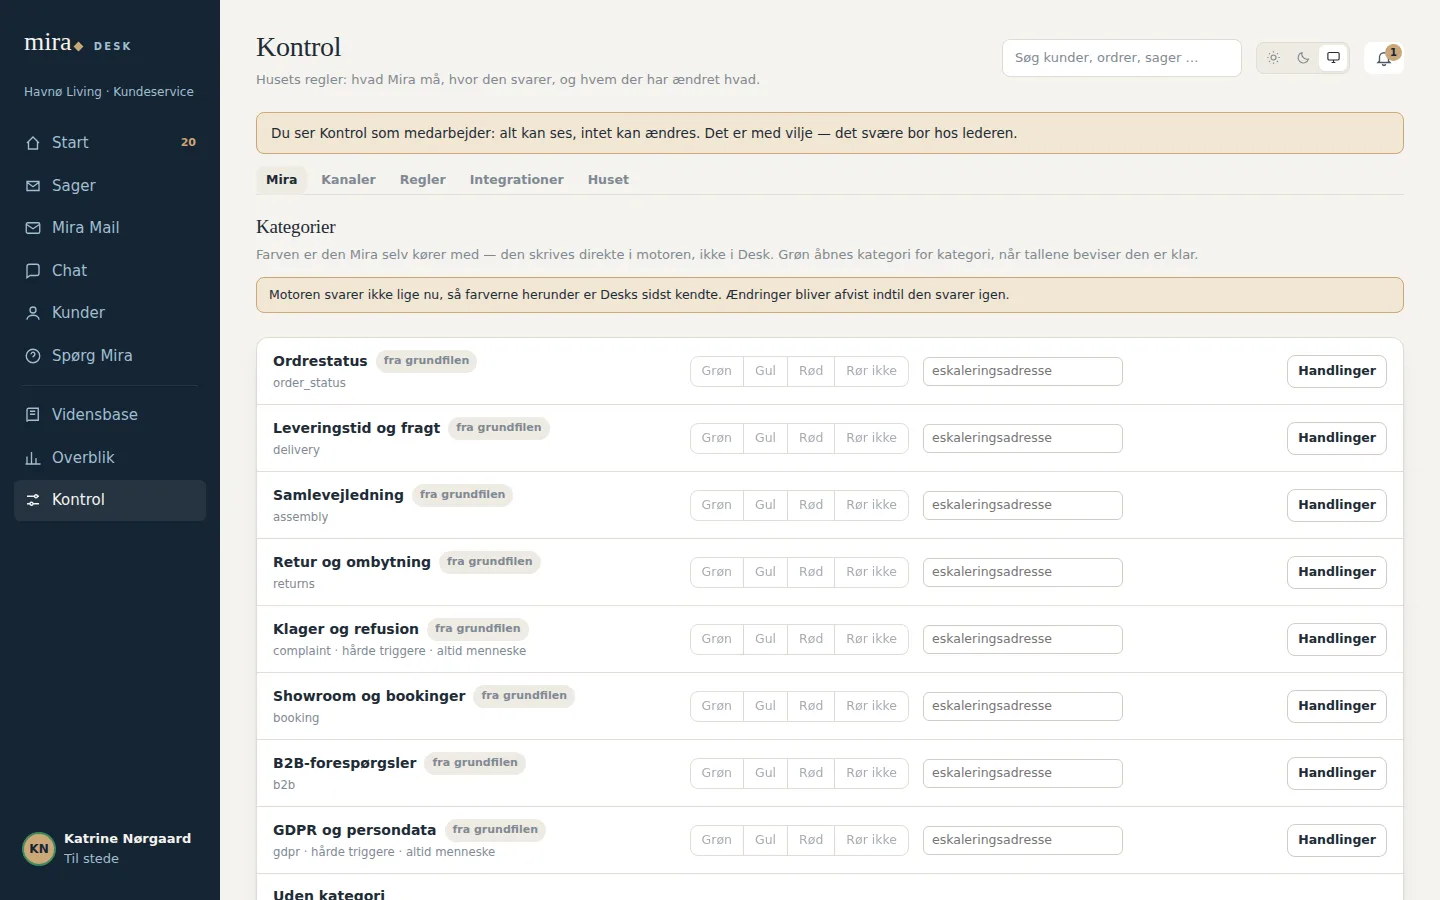The height and width of the screenshot is (900, 1440).
Task: Select system theme monitor icon
Action: tap(1333, 58)
